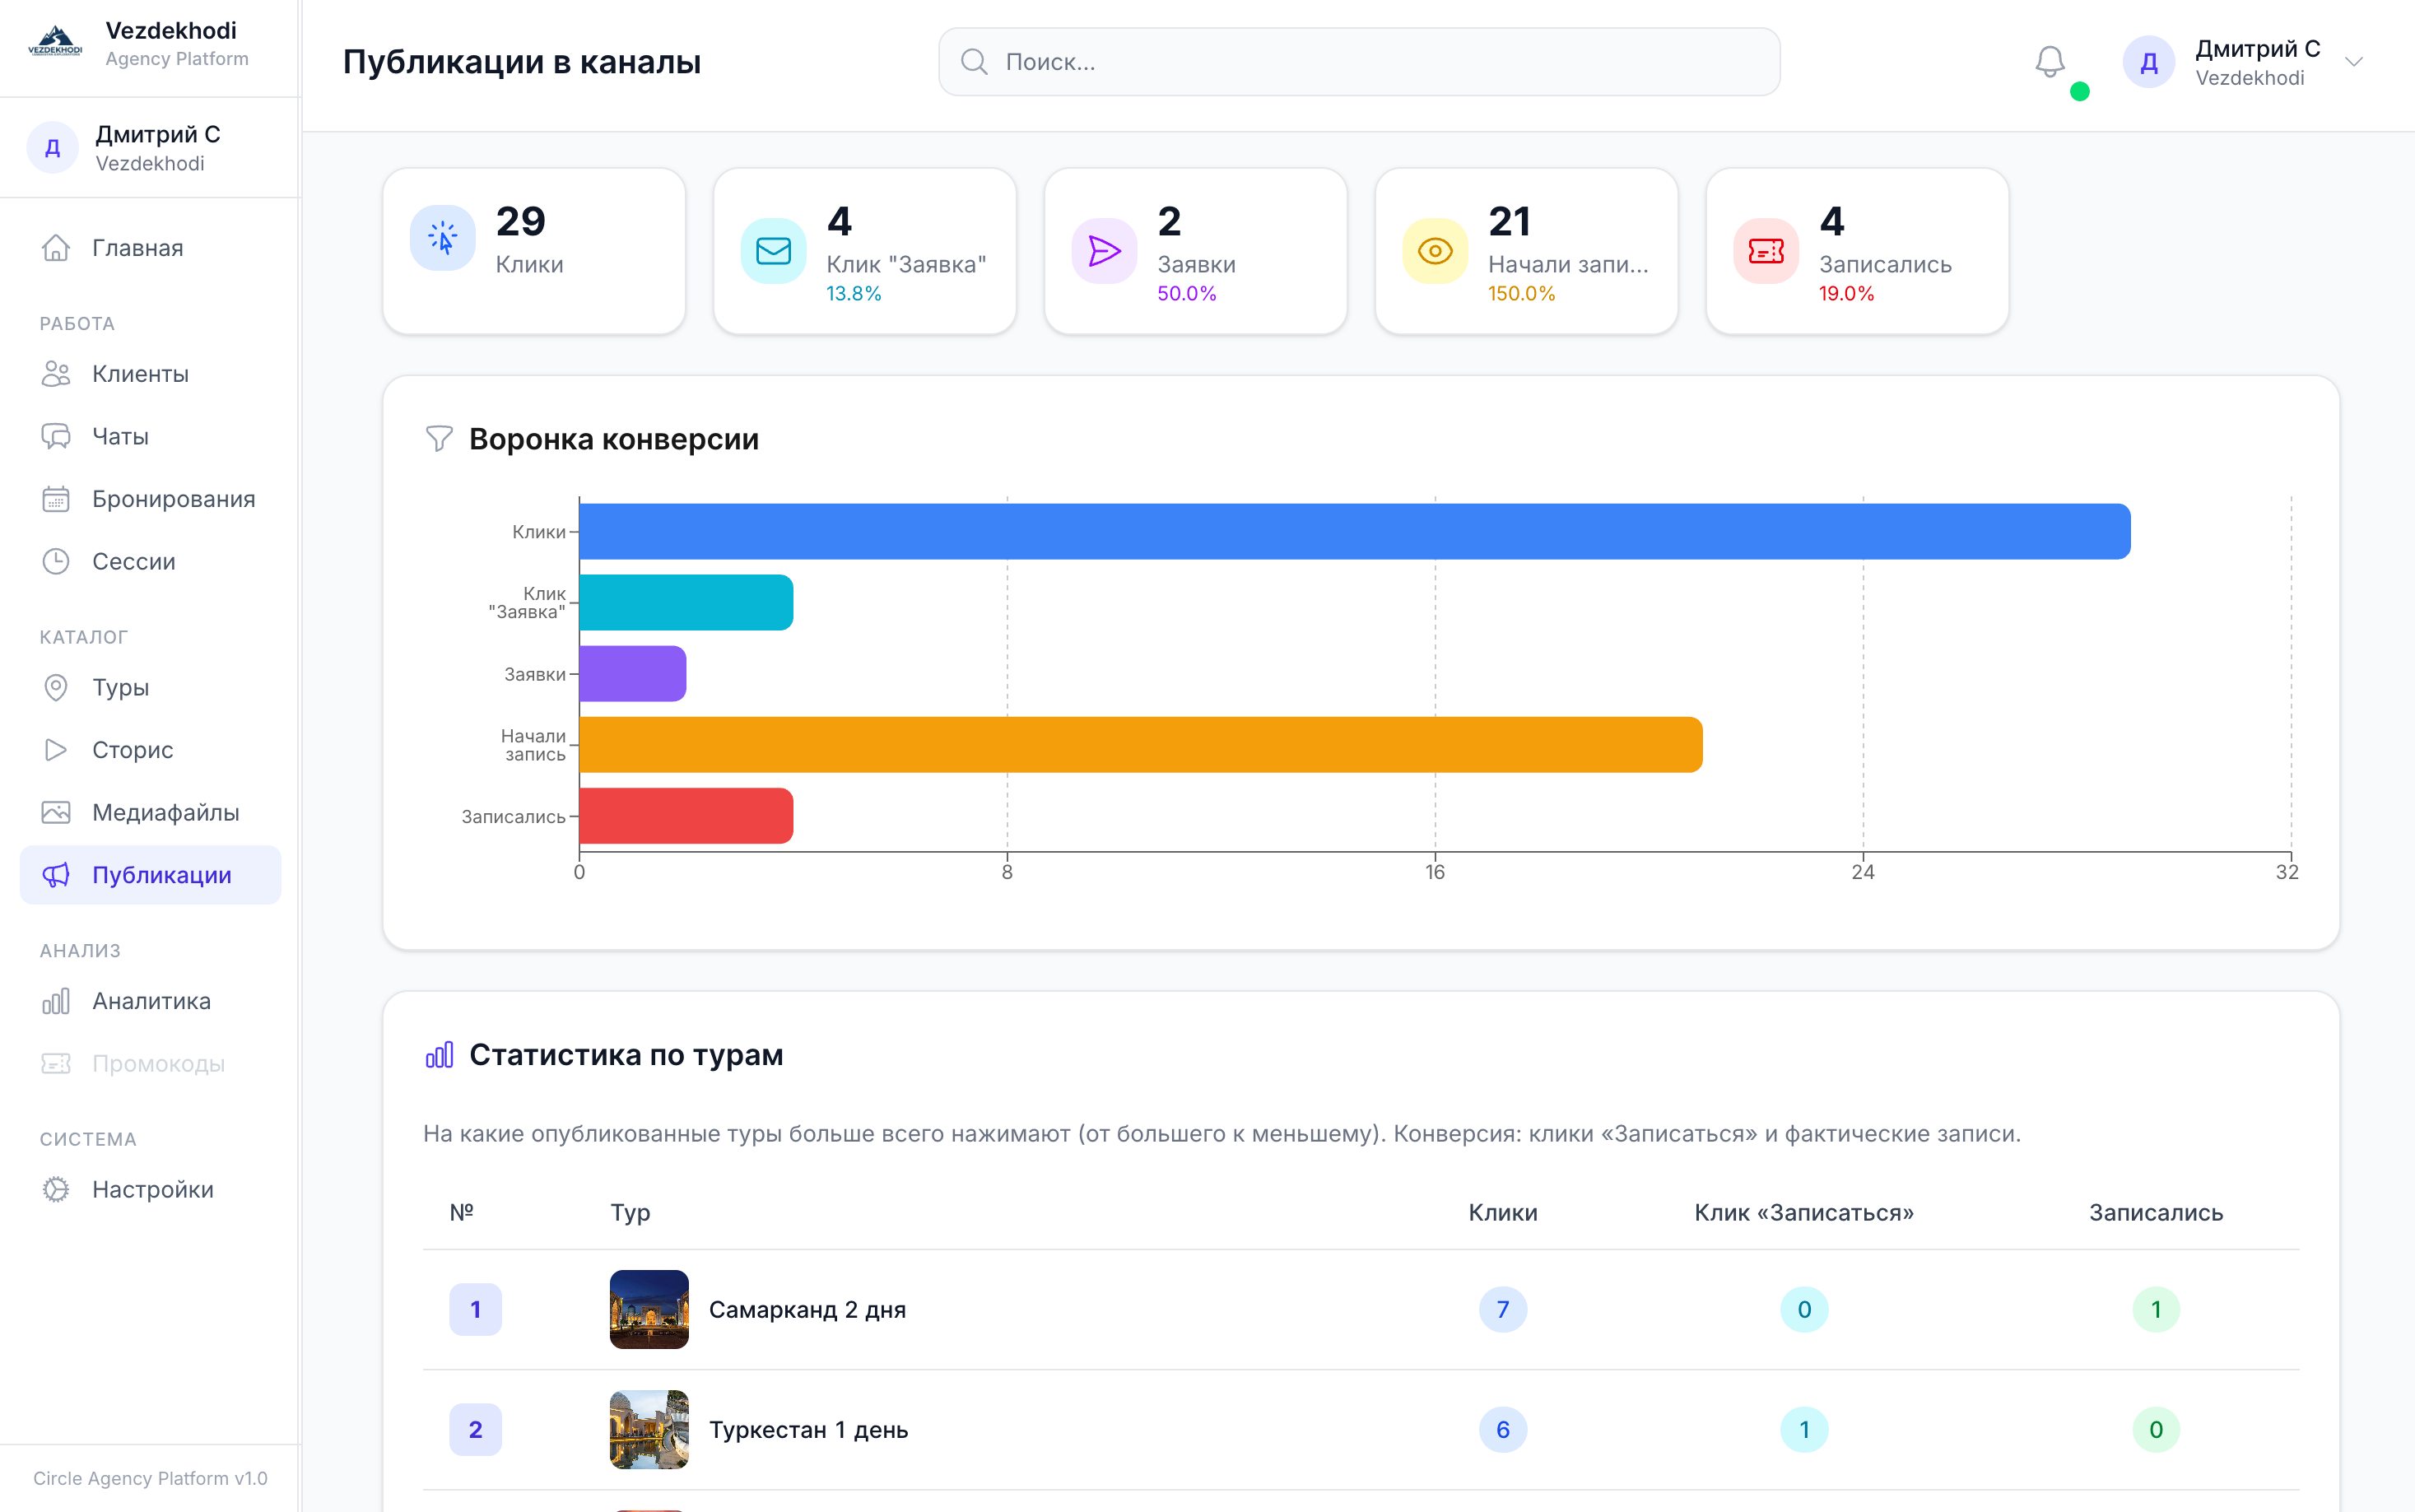Image resolution: width=2415 pixels, height=1512 pixels.
Task: Click the Клики cursor icon in stats card
Action: pyautogui.click(x=443, y=239)
